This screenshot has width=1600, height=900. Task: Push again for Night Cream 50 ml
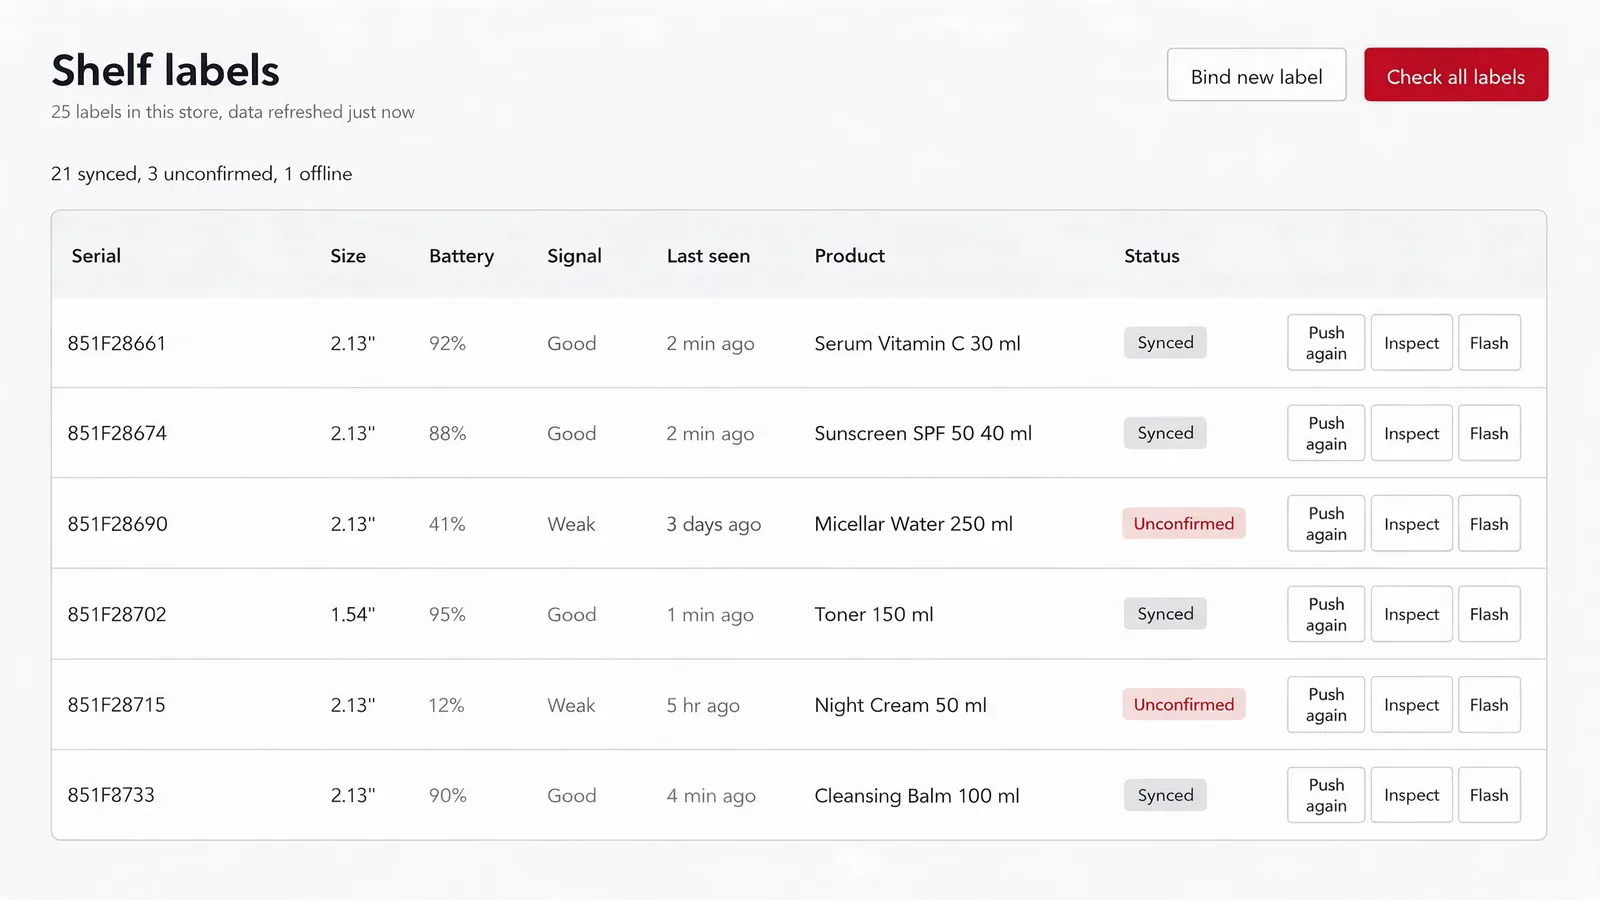(1326, 705)
